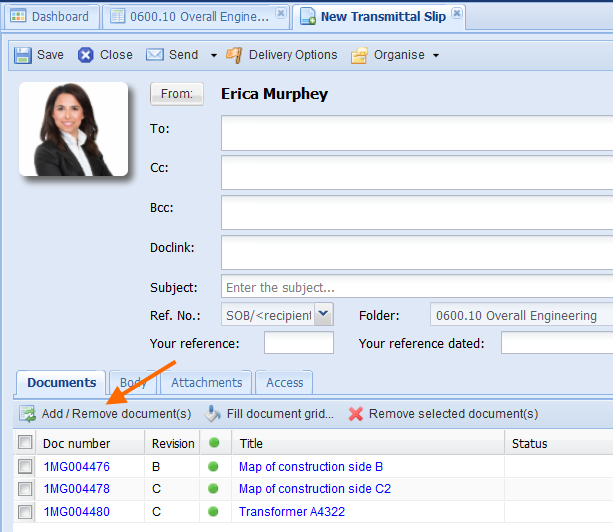Click the New Transmittal Slip tab icon
The width and height of the screenshot is (613, 532).
point(308,16)
